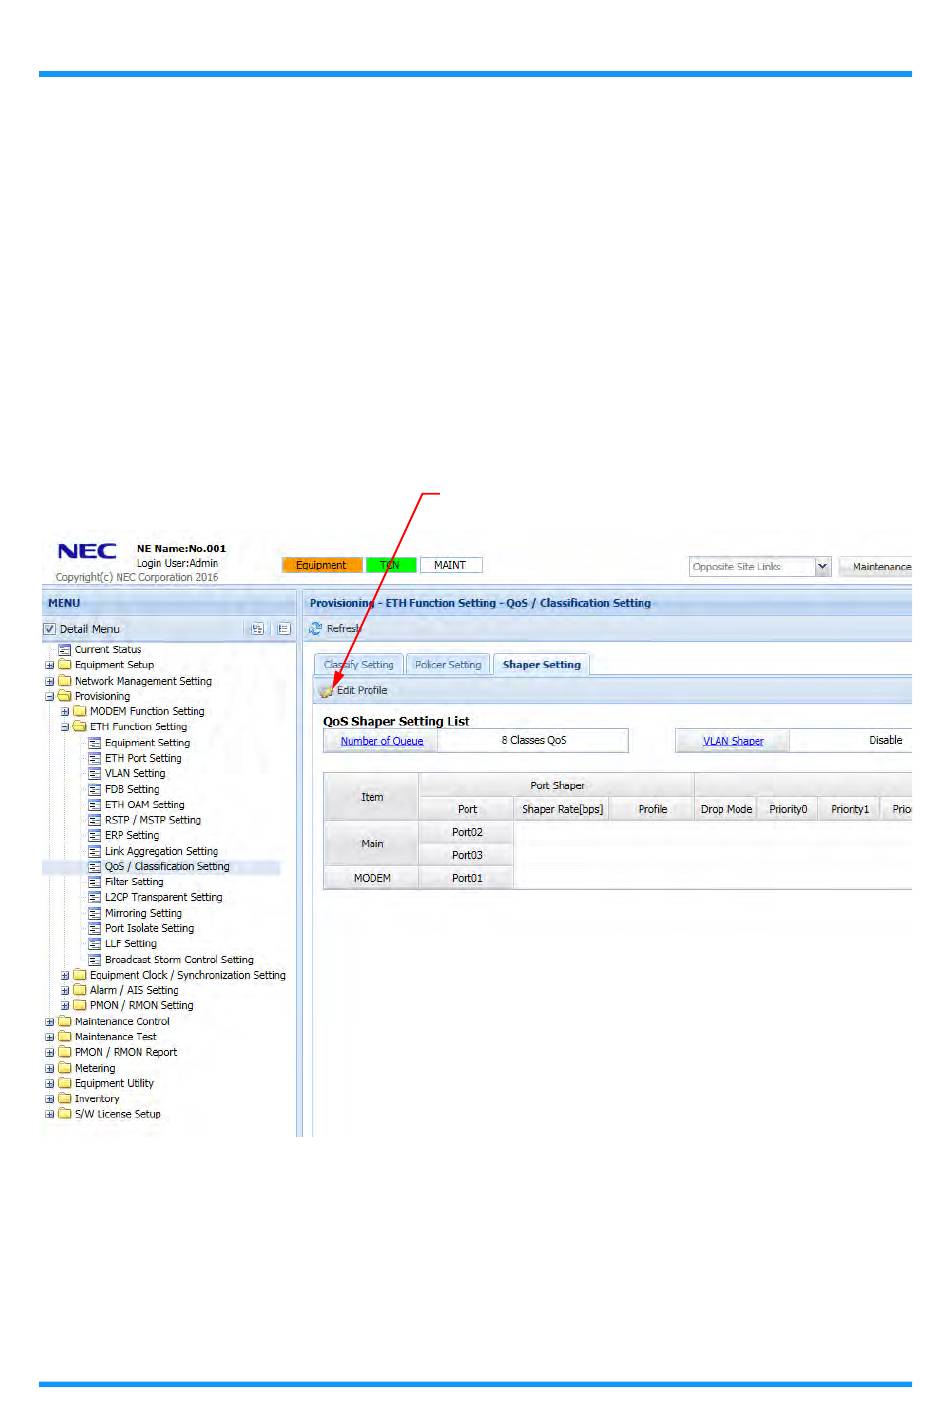Open the Maintenance Test tree item
This screenshot has height=1420, width=950.
pos(115,1037)
